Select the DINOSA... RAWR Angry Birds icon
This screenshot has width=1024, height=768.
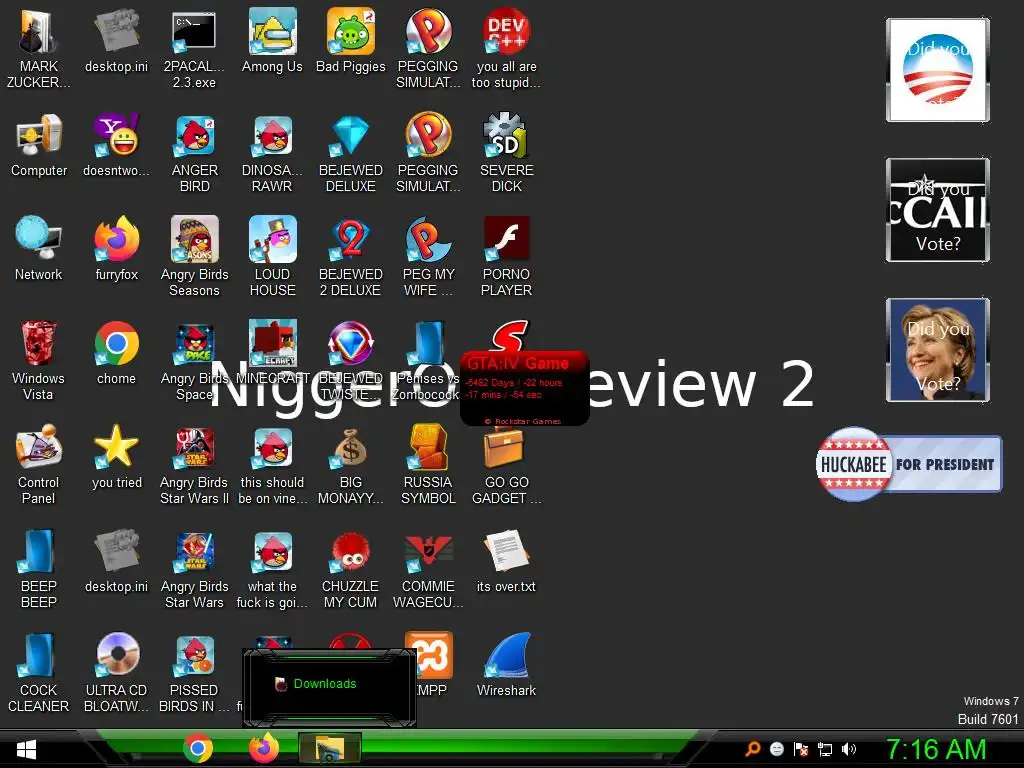(x=272, y=153)
